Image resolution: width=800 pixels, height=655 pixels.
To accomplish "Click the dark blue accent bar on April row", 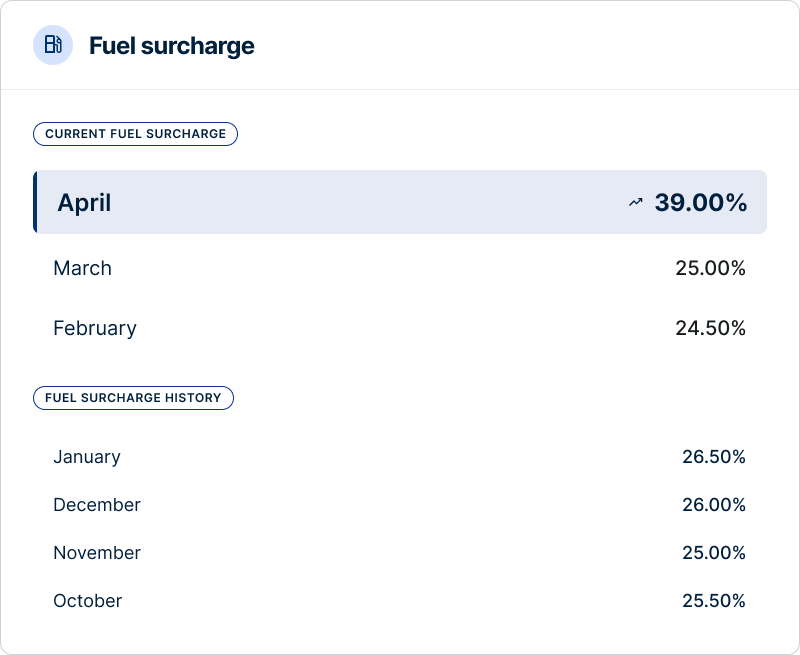I will (x=35, y=202).
